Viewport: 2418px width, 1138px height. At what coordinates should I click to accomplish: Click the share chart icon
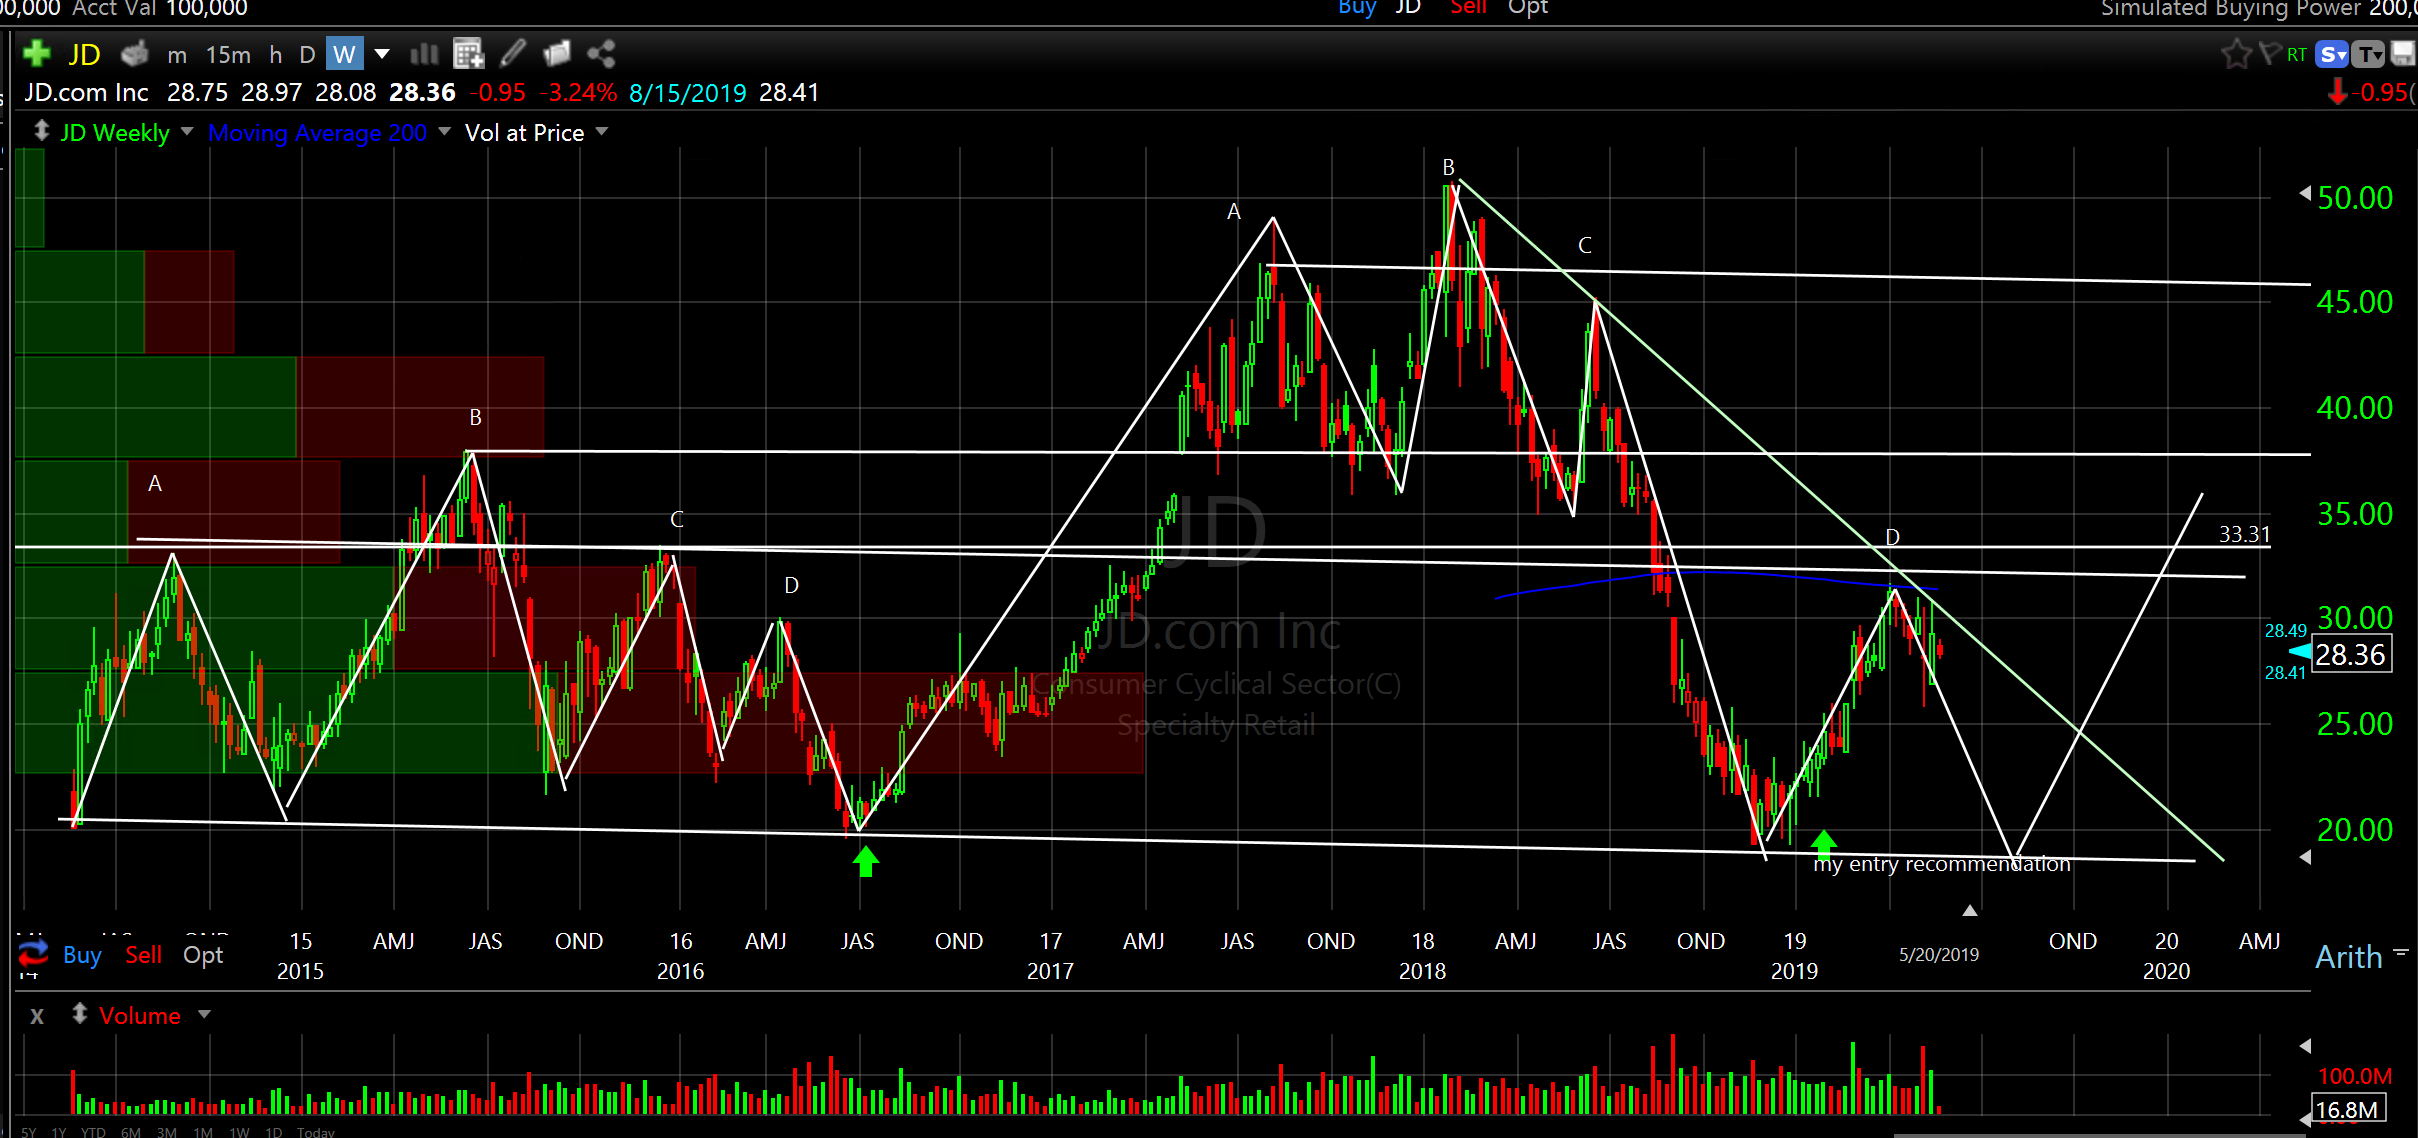(601, 53)
